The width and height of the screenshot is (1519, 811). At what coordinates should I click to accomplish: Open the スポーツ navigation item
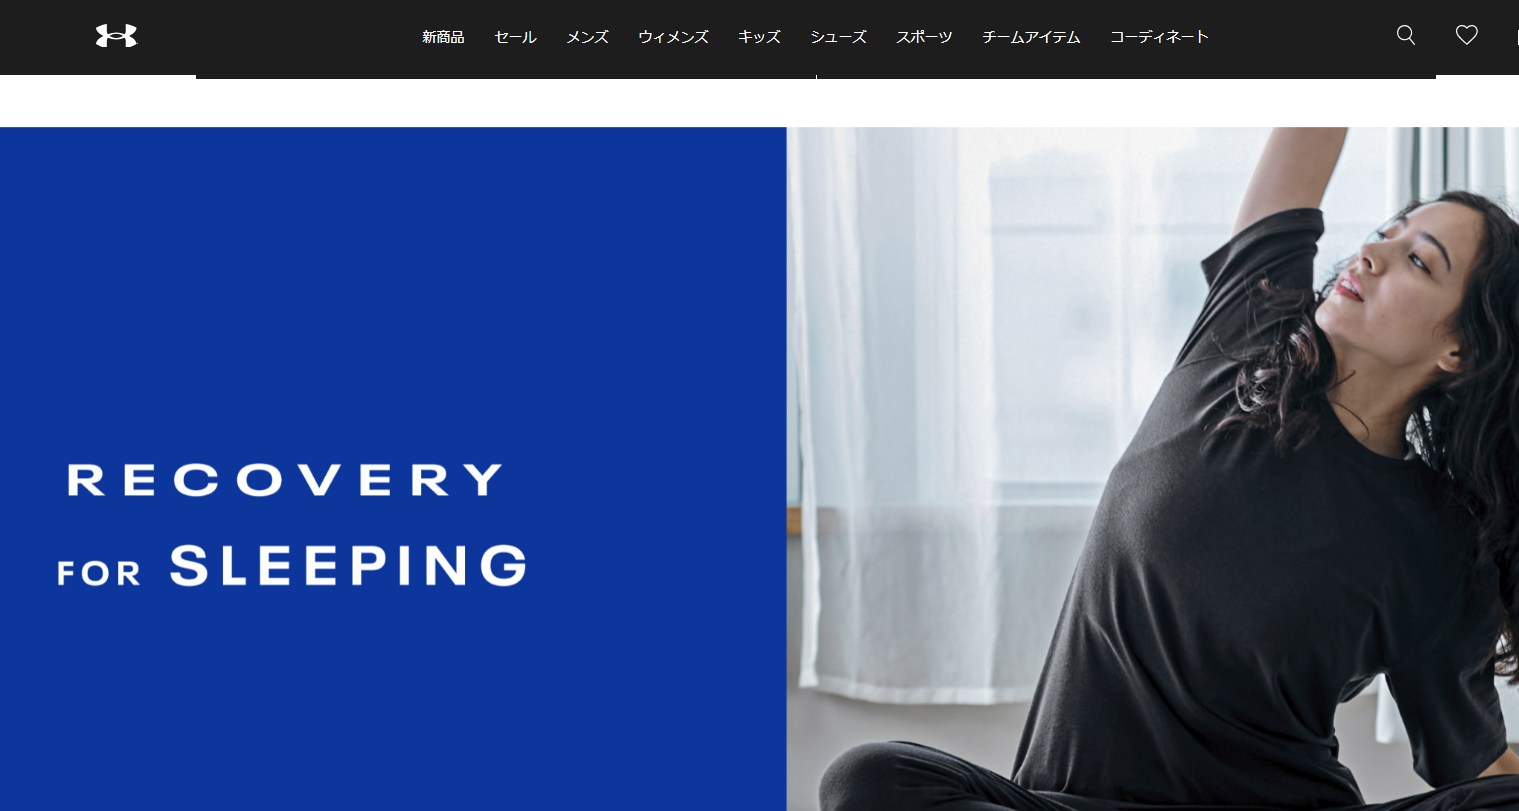[x=924, y=37]
